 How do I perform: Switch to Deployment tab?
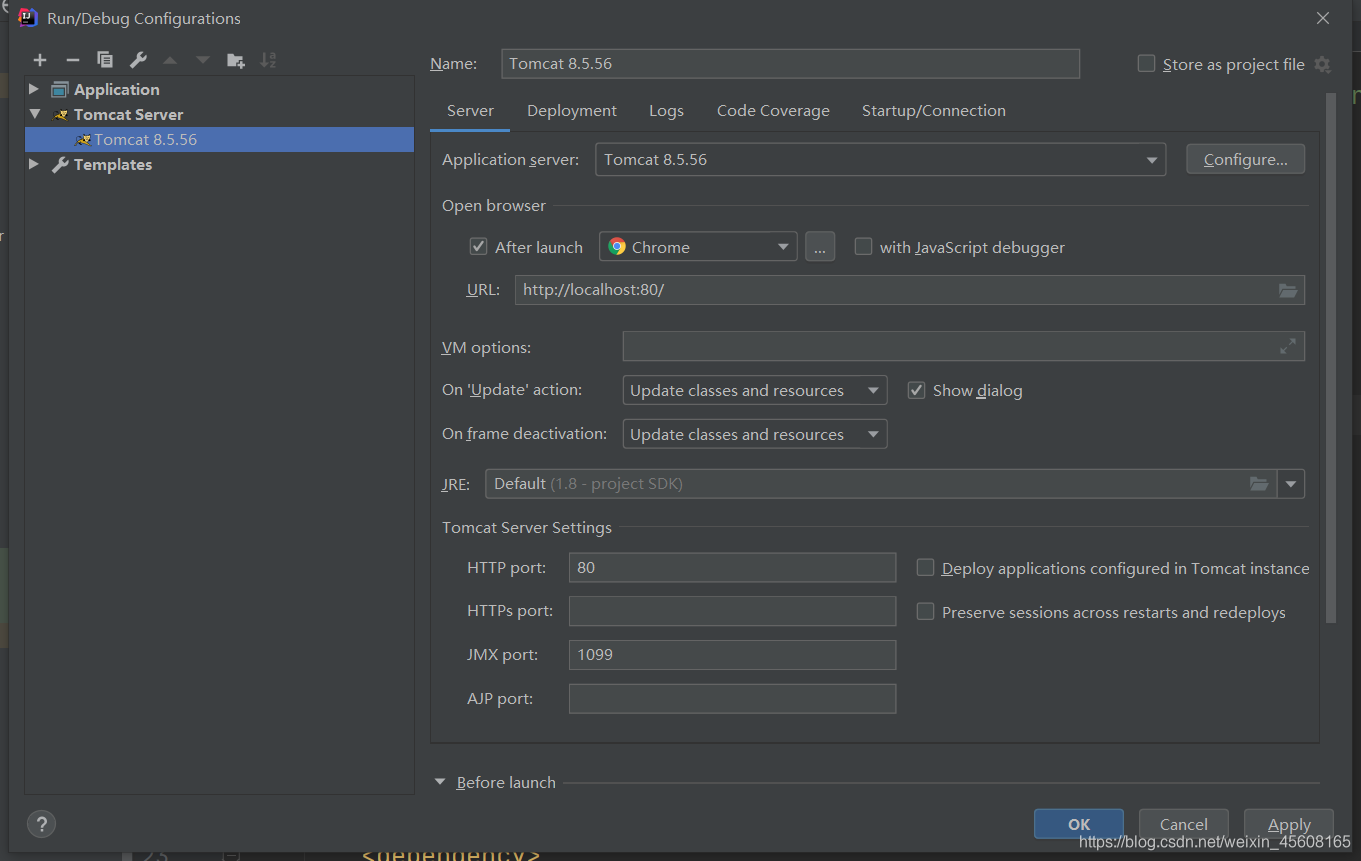click(572, 111)
